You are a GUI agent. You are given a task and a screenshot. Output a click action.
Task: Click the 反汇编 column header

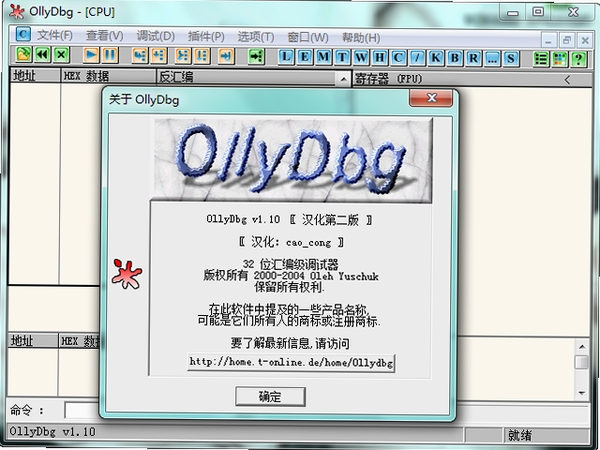coord(246,77)
